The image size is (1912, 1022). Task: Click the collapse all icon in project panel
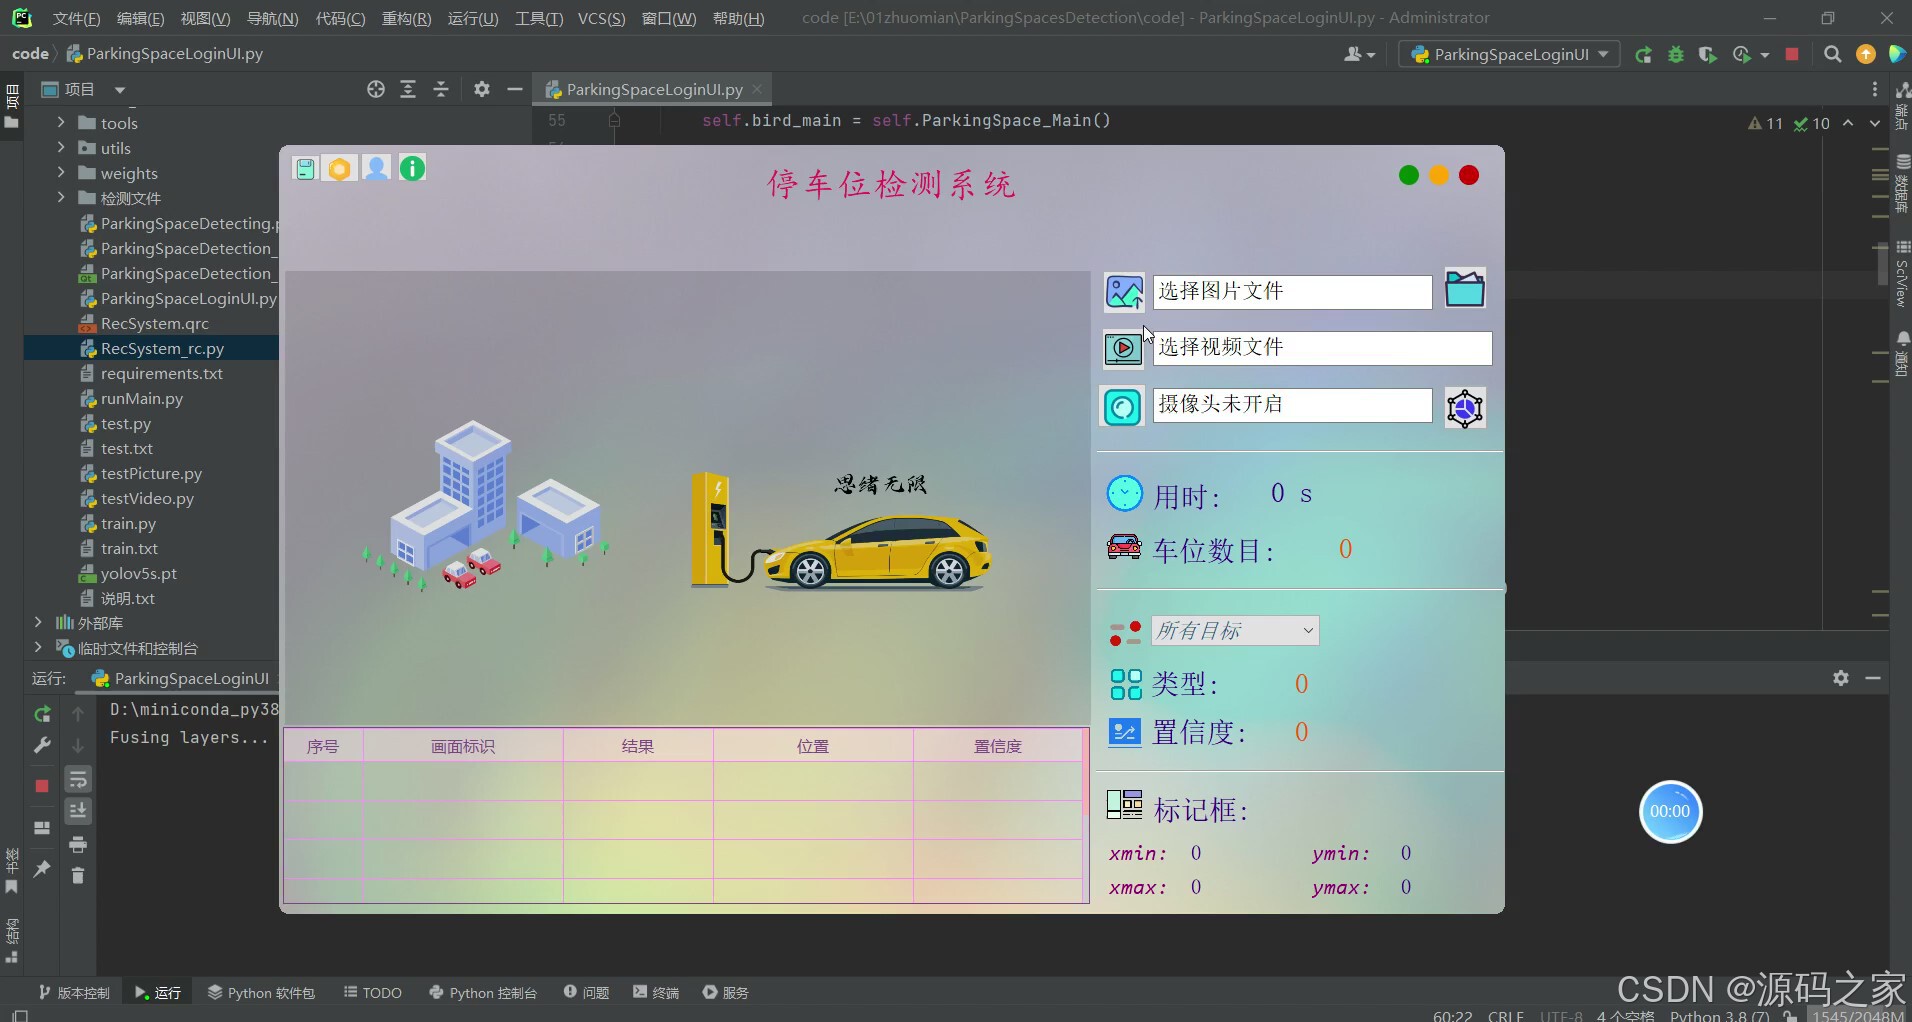441,89
